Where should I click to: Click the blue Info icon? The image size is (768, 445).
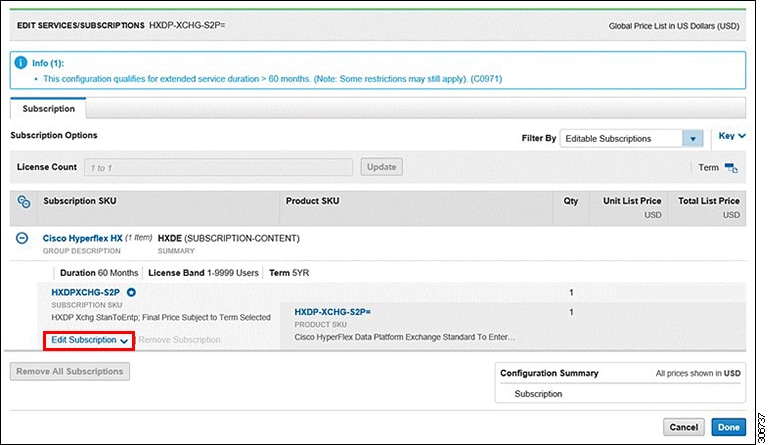click(x=21, y=63)
